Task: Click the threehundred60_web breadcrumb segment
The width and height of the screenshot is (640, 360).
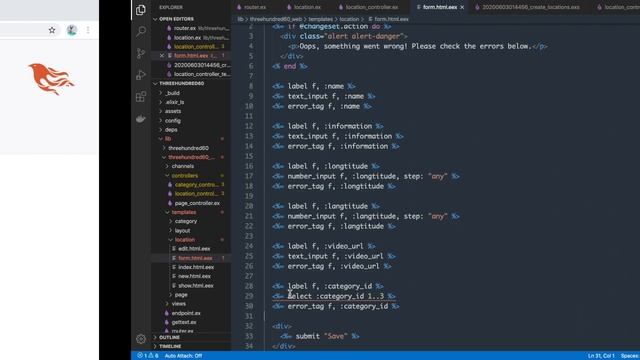Action: click(x=276, y=19)
